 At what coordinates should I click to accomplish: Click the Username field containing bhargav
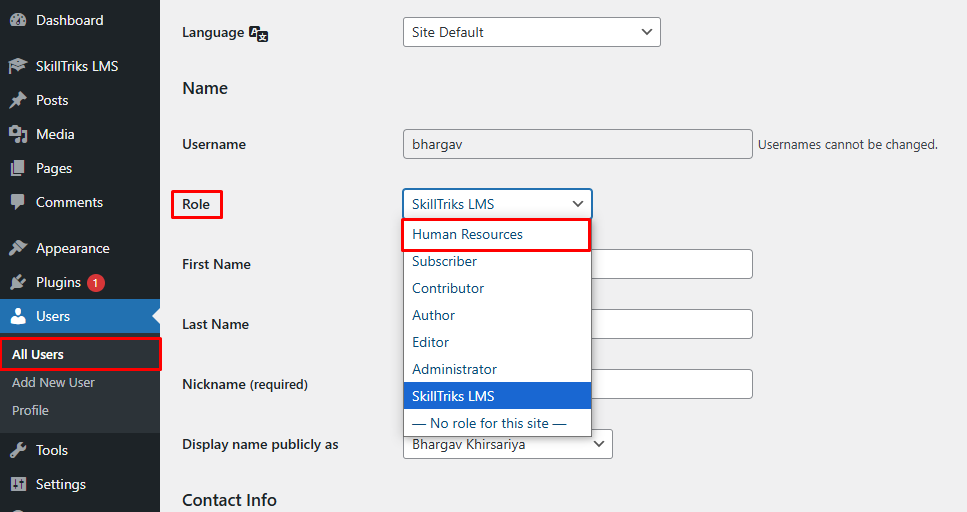click(578, 144)
